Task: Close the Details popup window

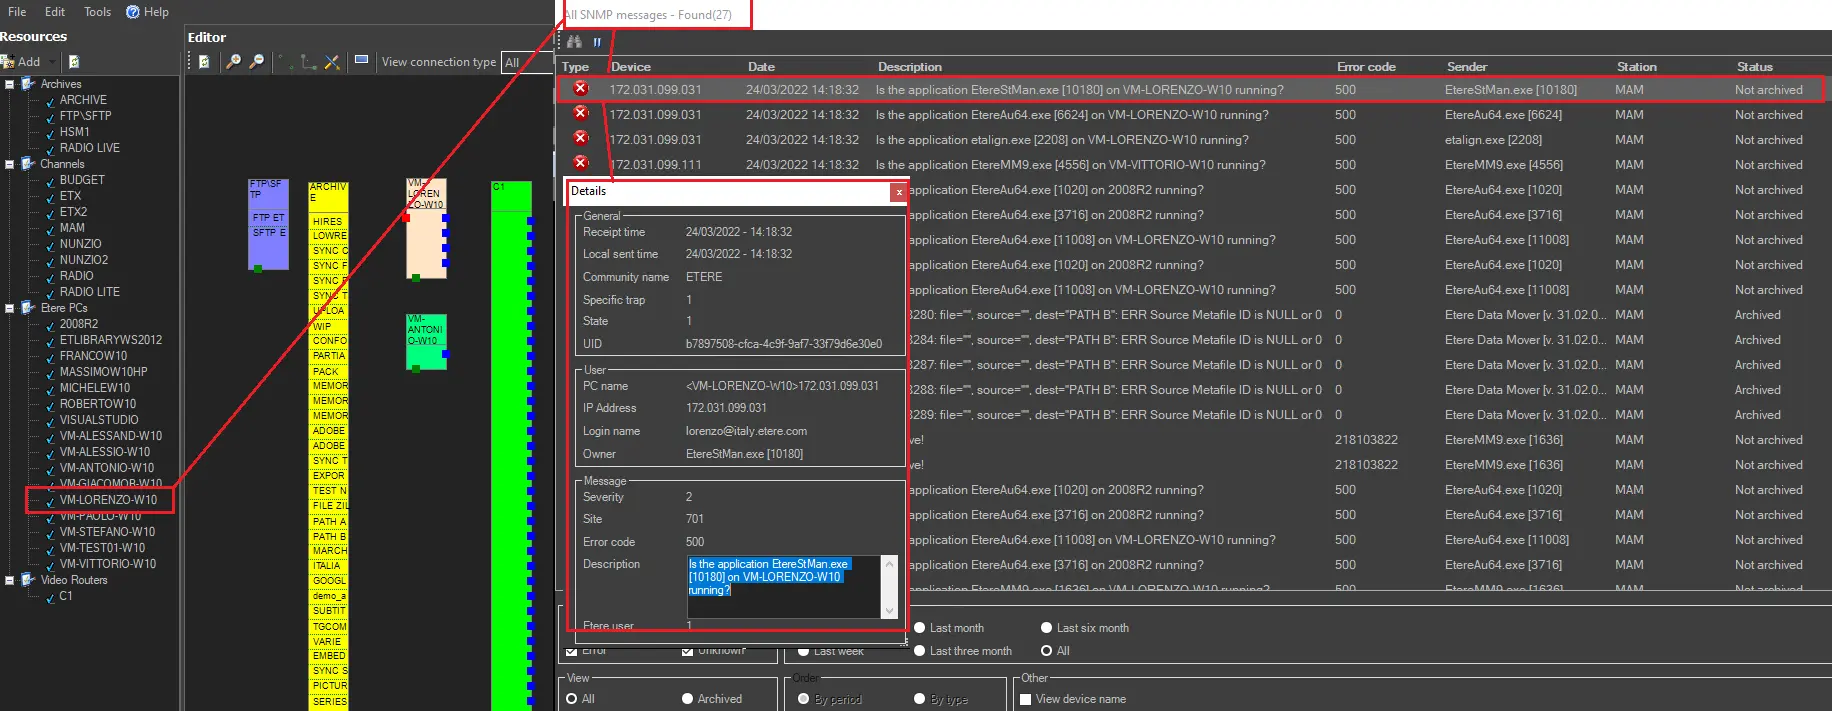Action: pyautogui.click(x=898, y=192)
